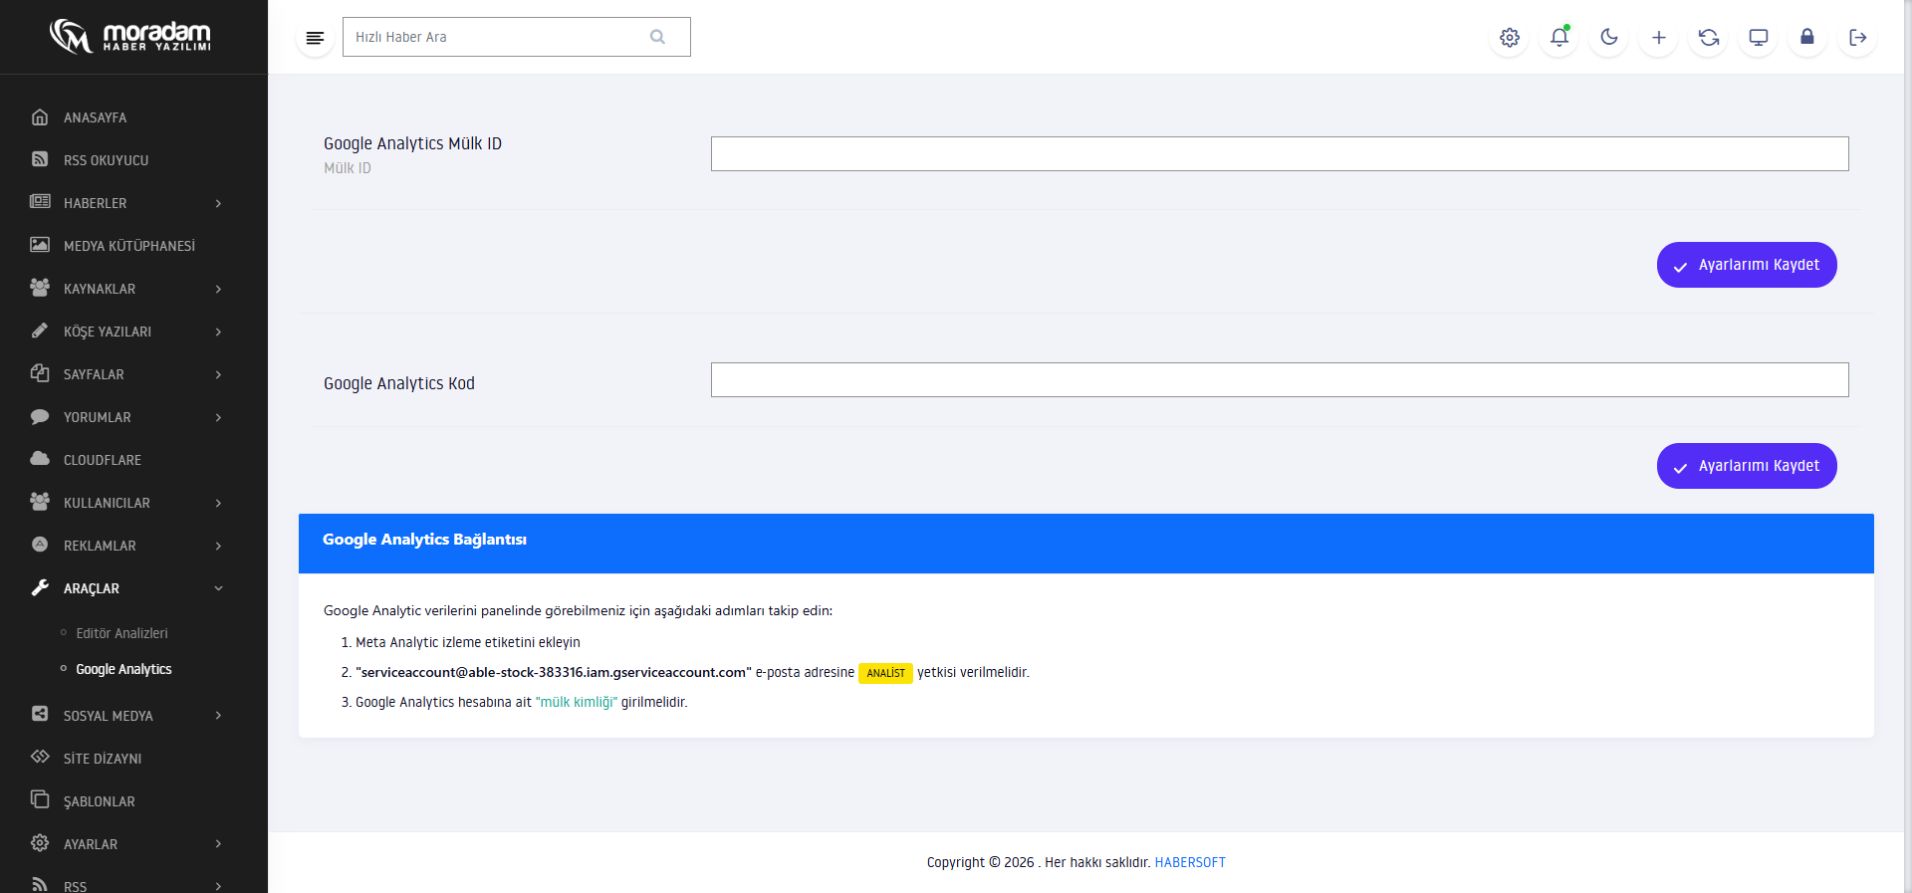The image size is (1912, 893).
Task: Expand the Reklamlar submenu chevron
Action: (218, 546)
